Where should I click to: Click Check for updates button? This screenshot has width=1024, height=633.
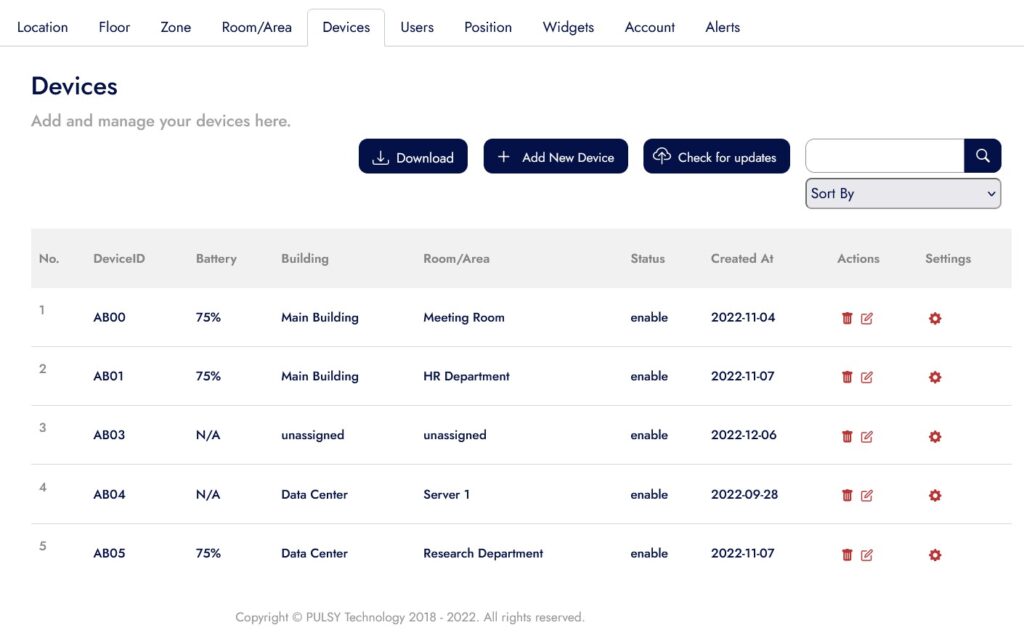click(716, 157)
